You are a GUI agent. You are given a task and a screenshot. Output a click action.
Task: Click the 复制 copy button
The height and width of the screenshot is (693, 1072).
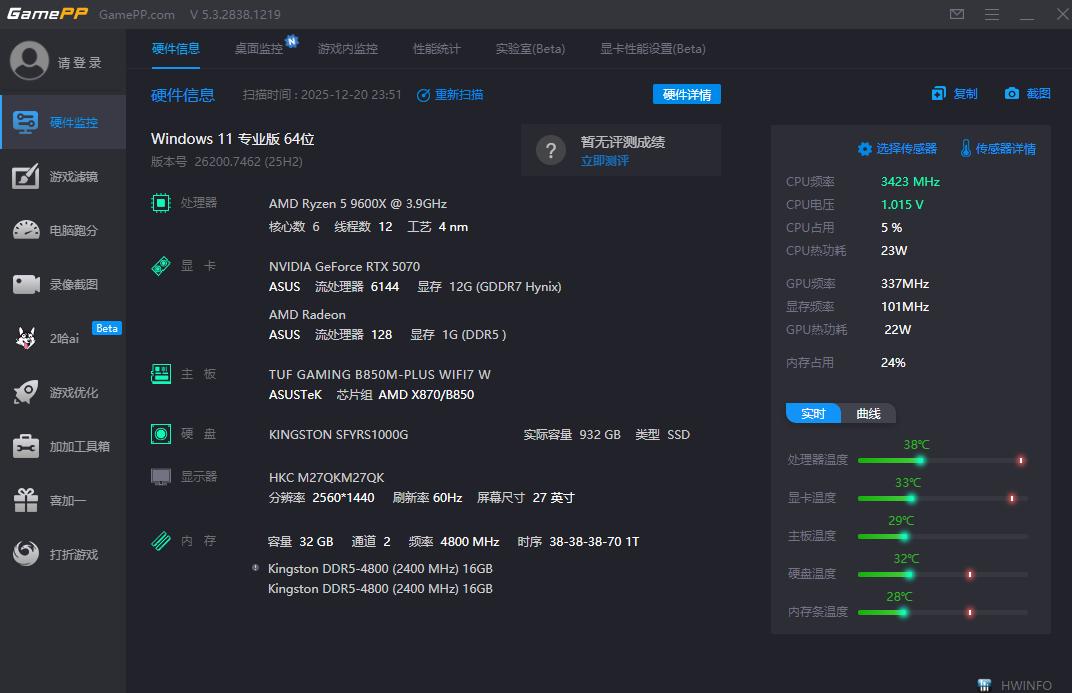coord(955,94)
